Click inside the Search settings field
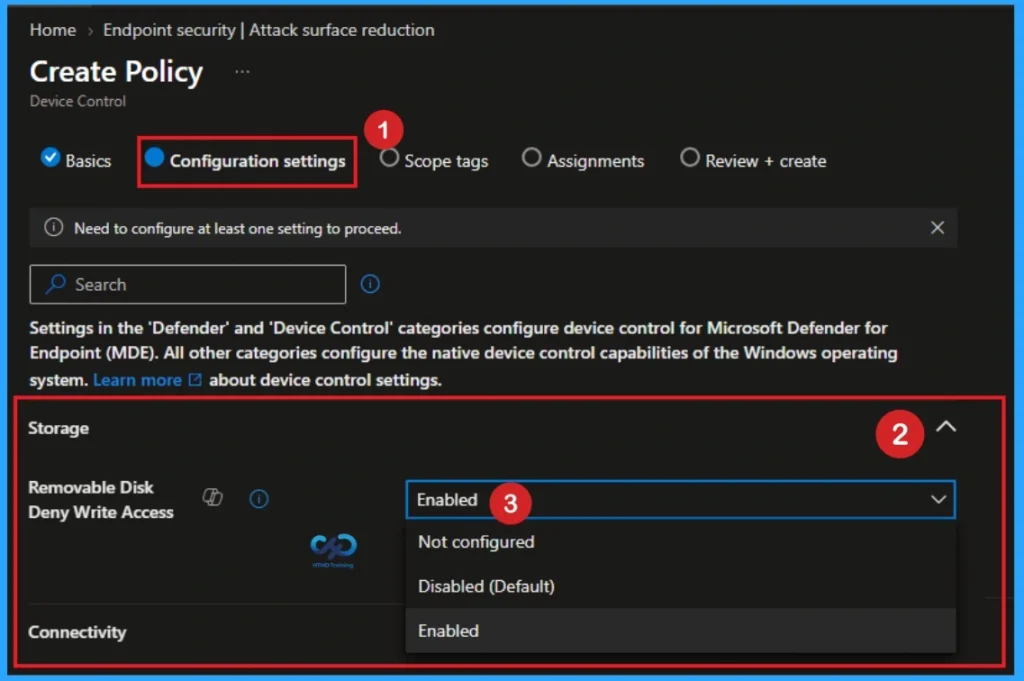This screenshot has width=1024, height=681. (x=187, y=284)
